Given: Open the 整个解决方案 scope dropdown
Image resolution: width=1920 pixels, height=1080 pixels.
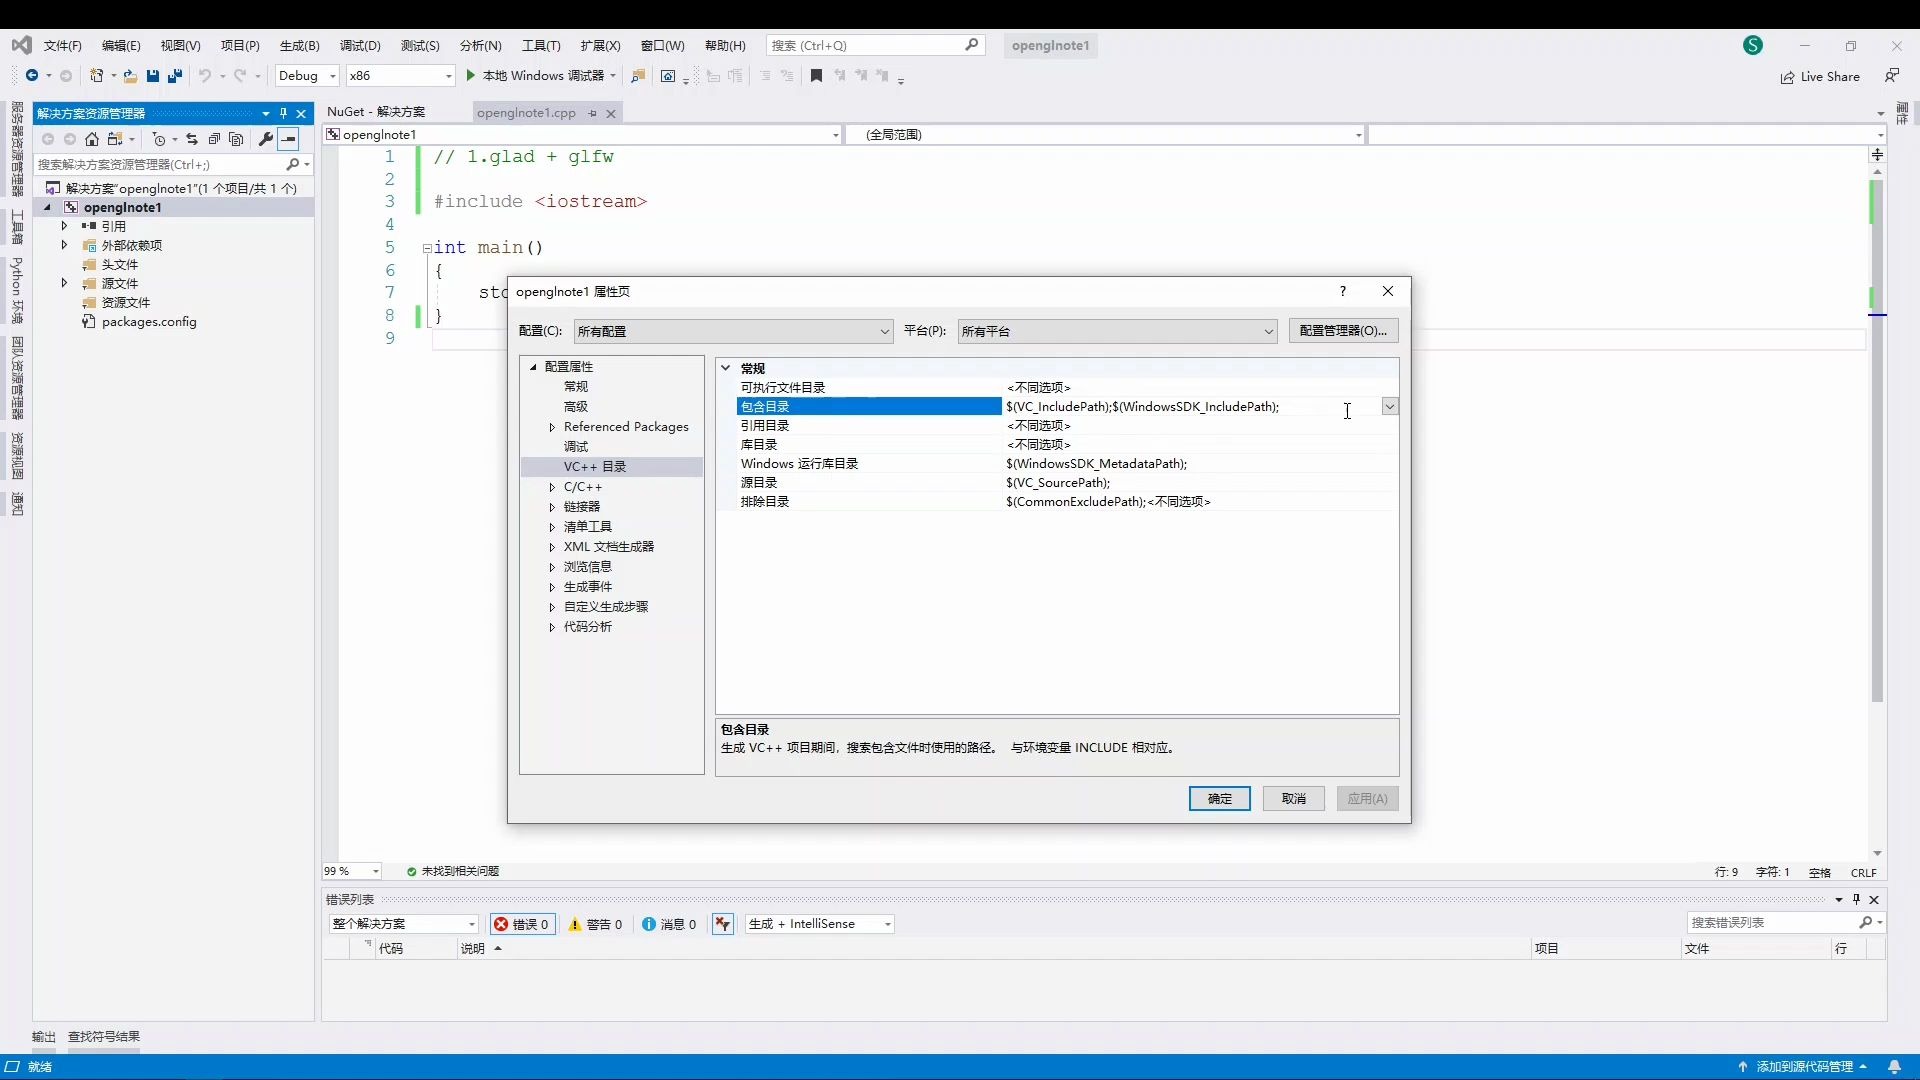Looking at the screenshot, I should (404, 924).
